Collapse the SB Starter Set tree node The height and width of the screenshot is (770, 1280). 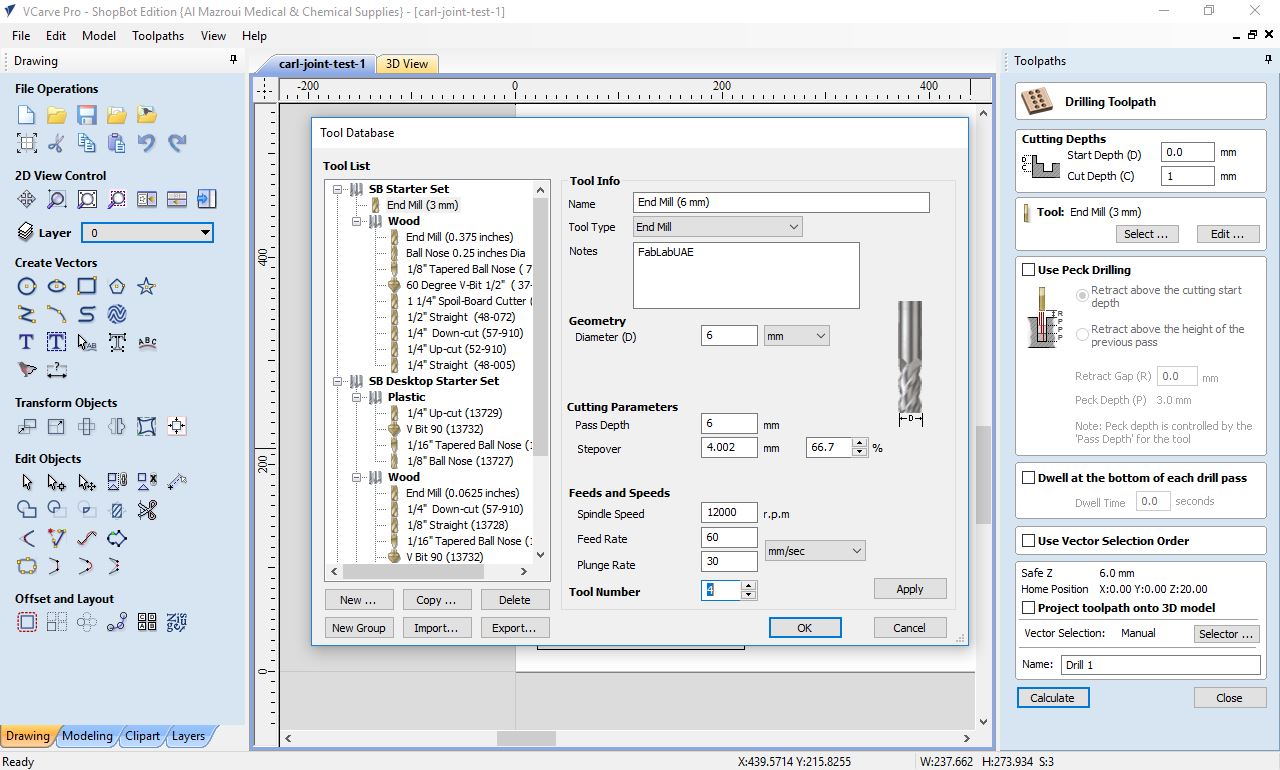coord(339,189)
